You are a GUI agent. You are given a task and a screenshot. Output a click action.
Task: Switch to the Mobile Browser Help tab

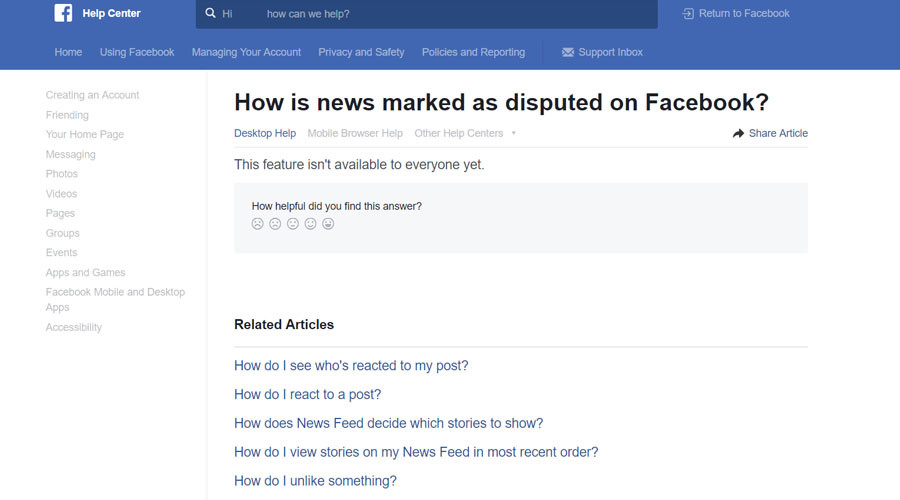pyautogui.click(x=355, y=133)
